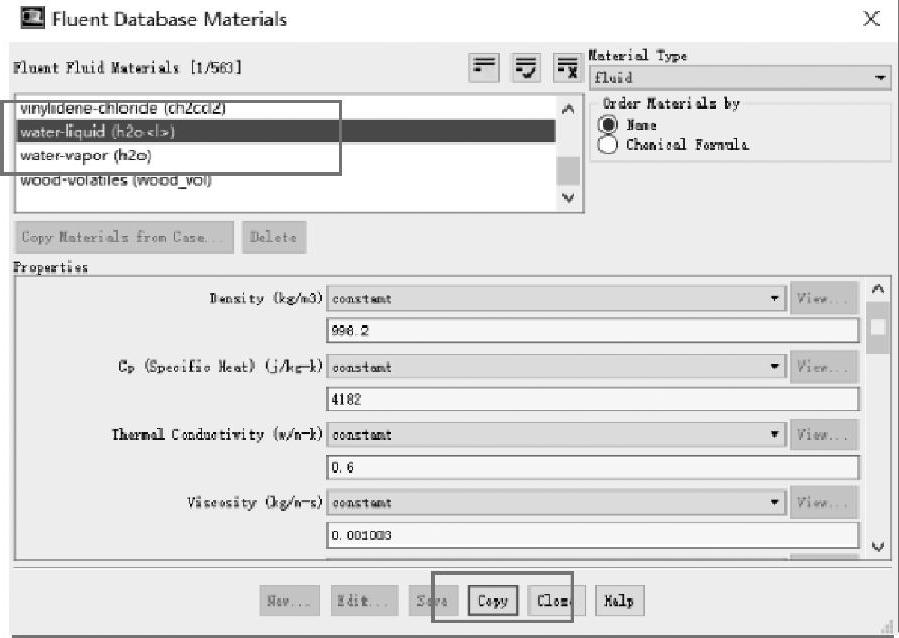Select Order Materials by Name
The width and height of the screenshot is (899, 638).
point(608,124)
